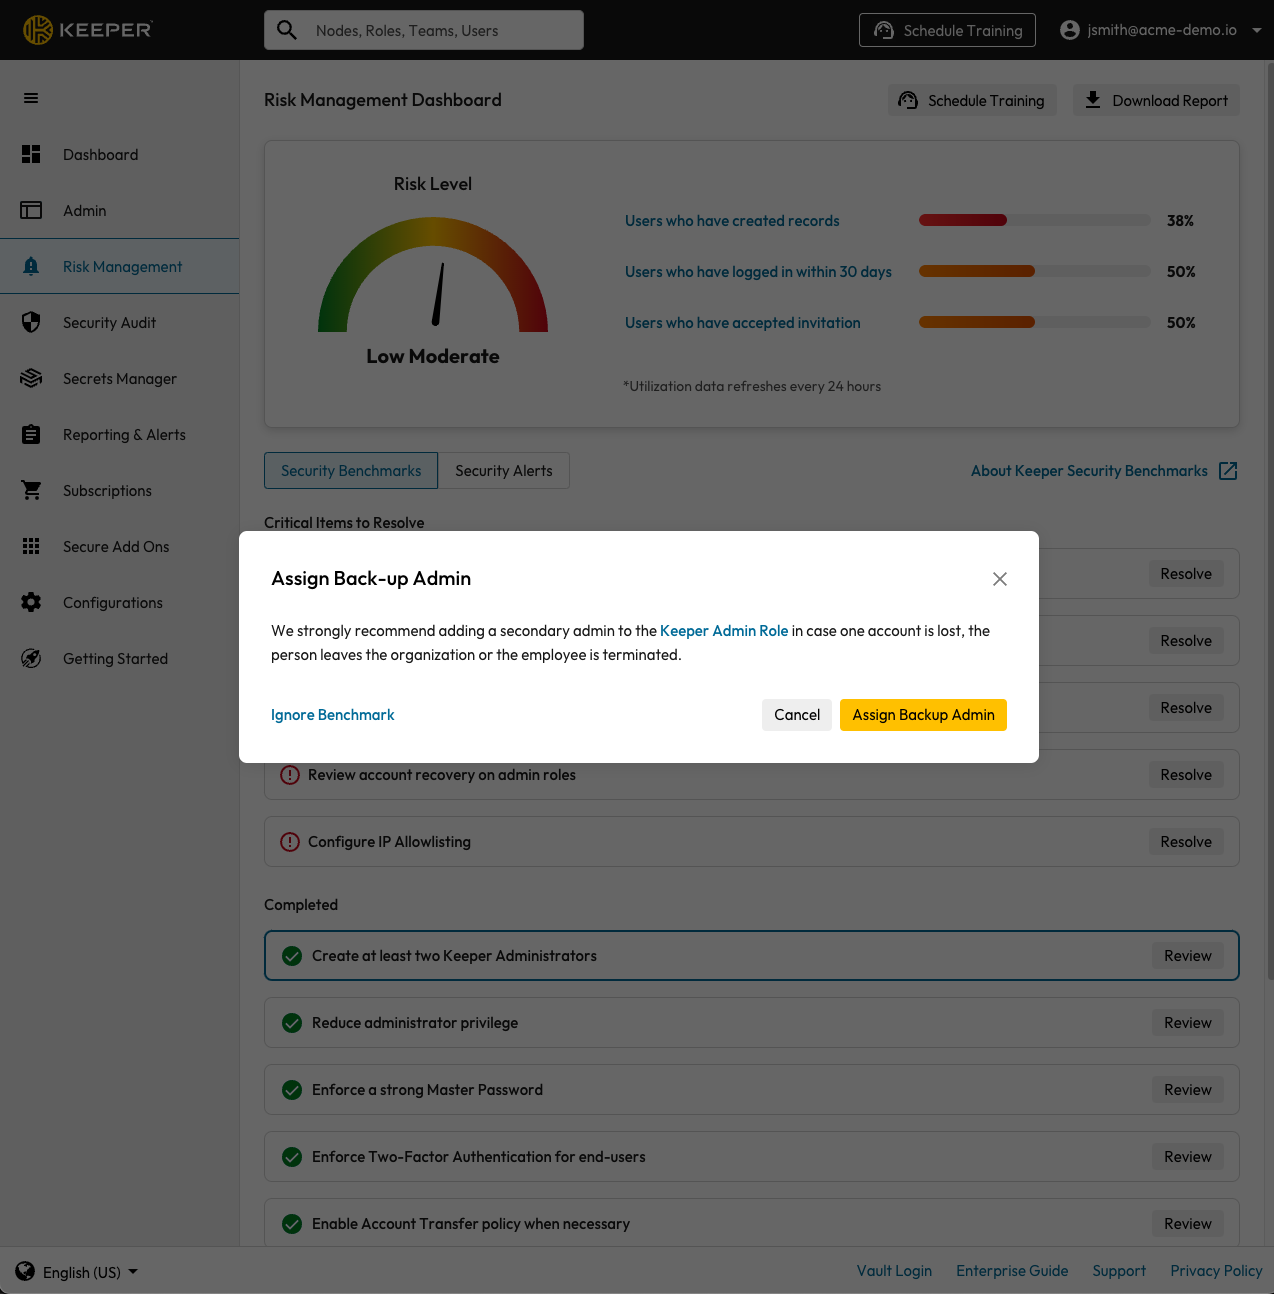This screenshot has height=1294, width=1274.
Task: Click the alert icon for IP Allowlisting
Action: point(290,842)
